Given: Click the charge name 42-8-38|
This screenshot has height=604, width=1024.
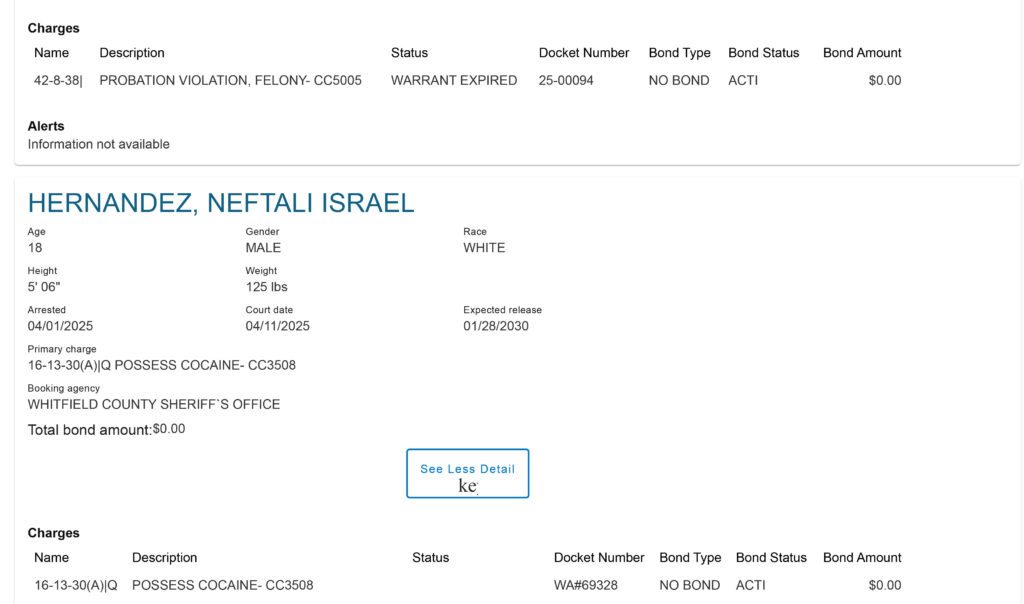Looking at the screenshot, I should coord(58,80).
